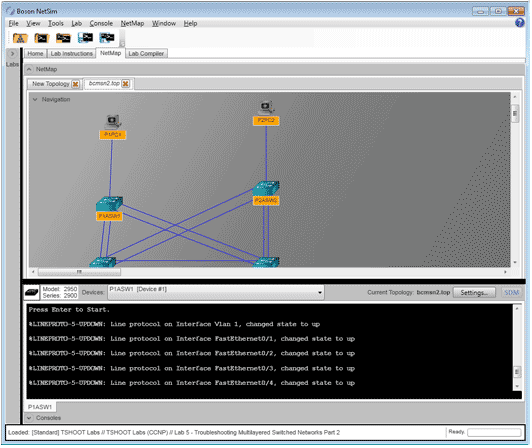Viewport: 532px width, 448px height.
Task: Close the bcmsn2.top tab
Action: [x=126, y=83]
